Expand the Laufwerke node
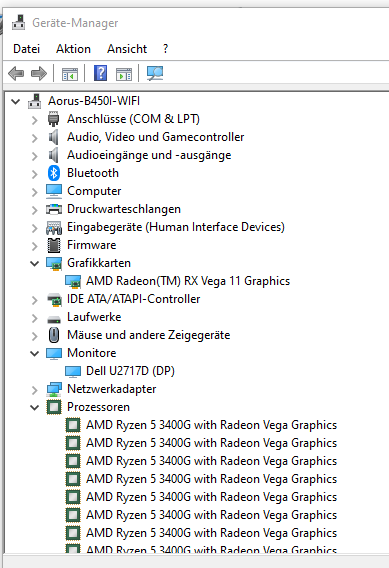This screenshot has width=389, height=568. [x=34, y=318]
